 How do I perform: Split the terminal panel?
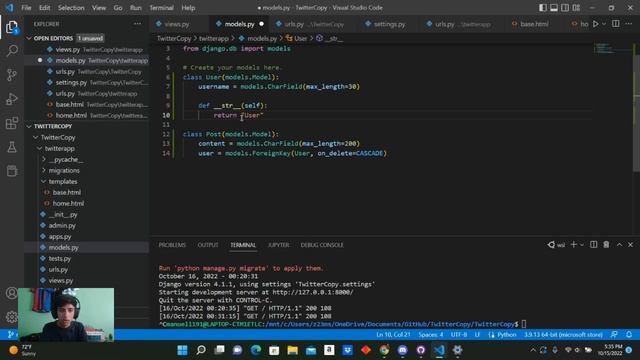[x=593, y=244]
